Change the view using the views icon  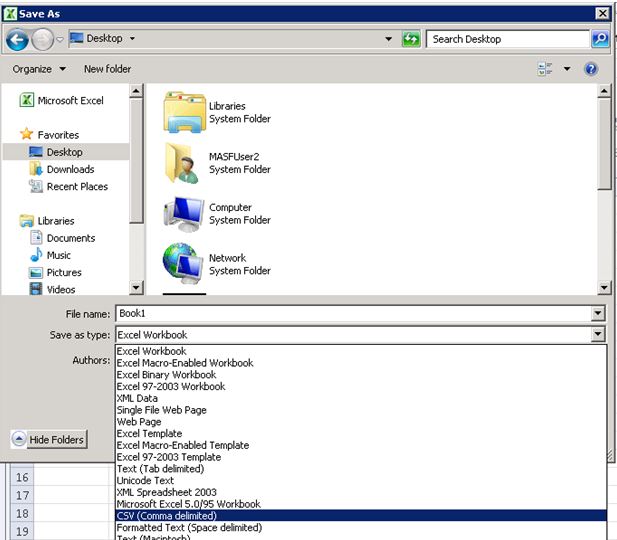[x=545, y=69]
